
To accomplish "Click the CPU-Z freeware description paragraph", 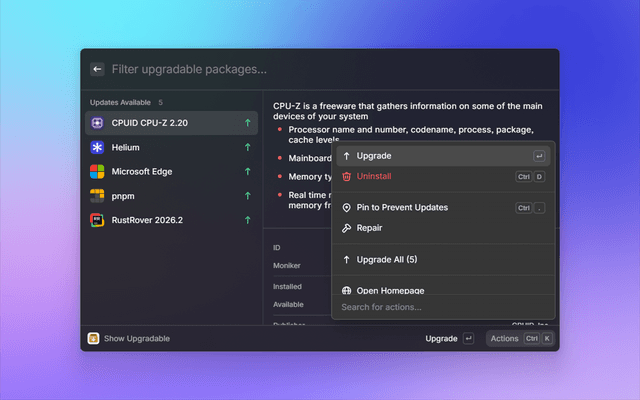I will [x=408, y=111].
